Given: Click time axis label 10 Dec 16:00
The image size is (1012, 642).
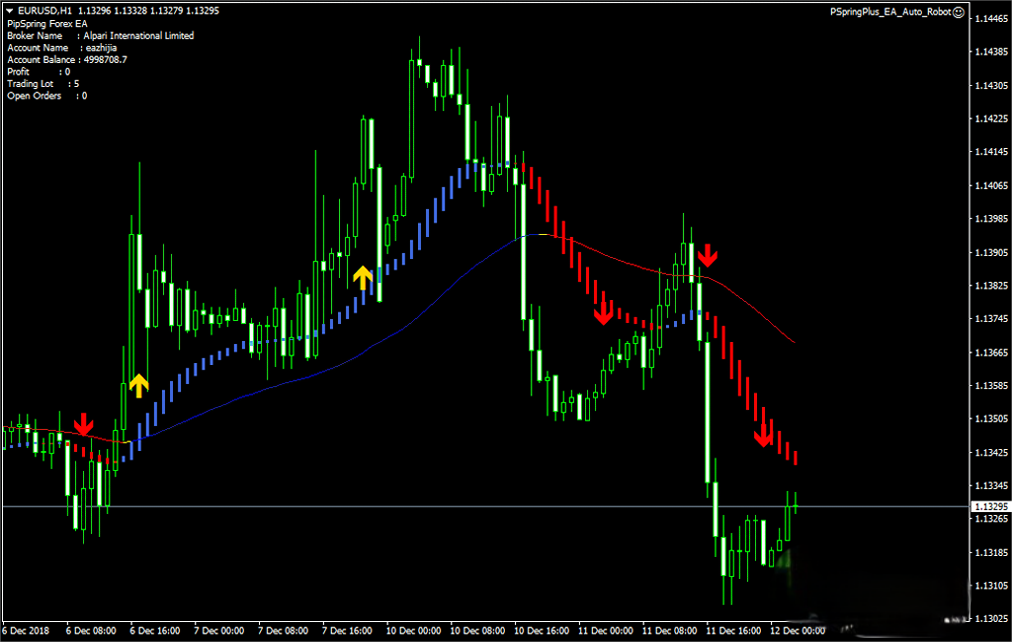Looking at the screenshot, I should tap(541, 630).
